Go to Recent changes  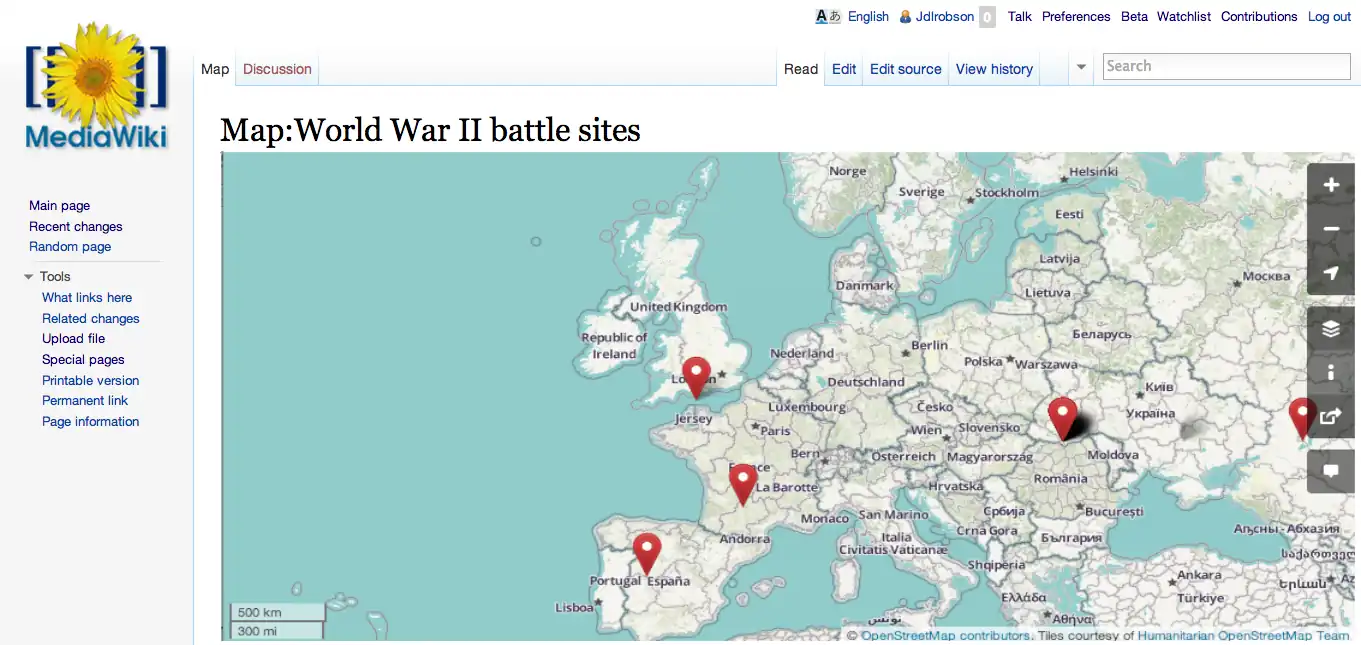click(76, 226)
